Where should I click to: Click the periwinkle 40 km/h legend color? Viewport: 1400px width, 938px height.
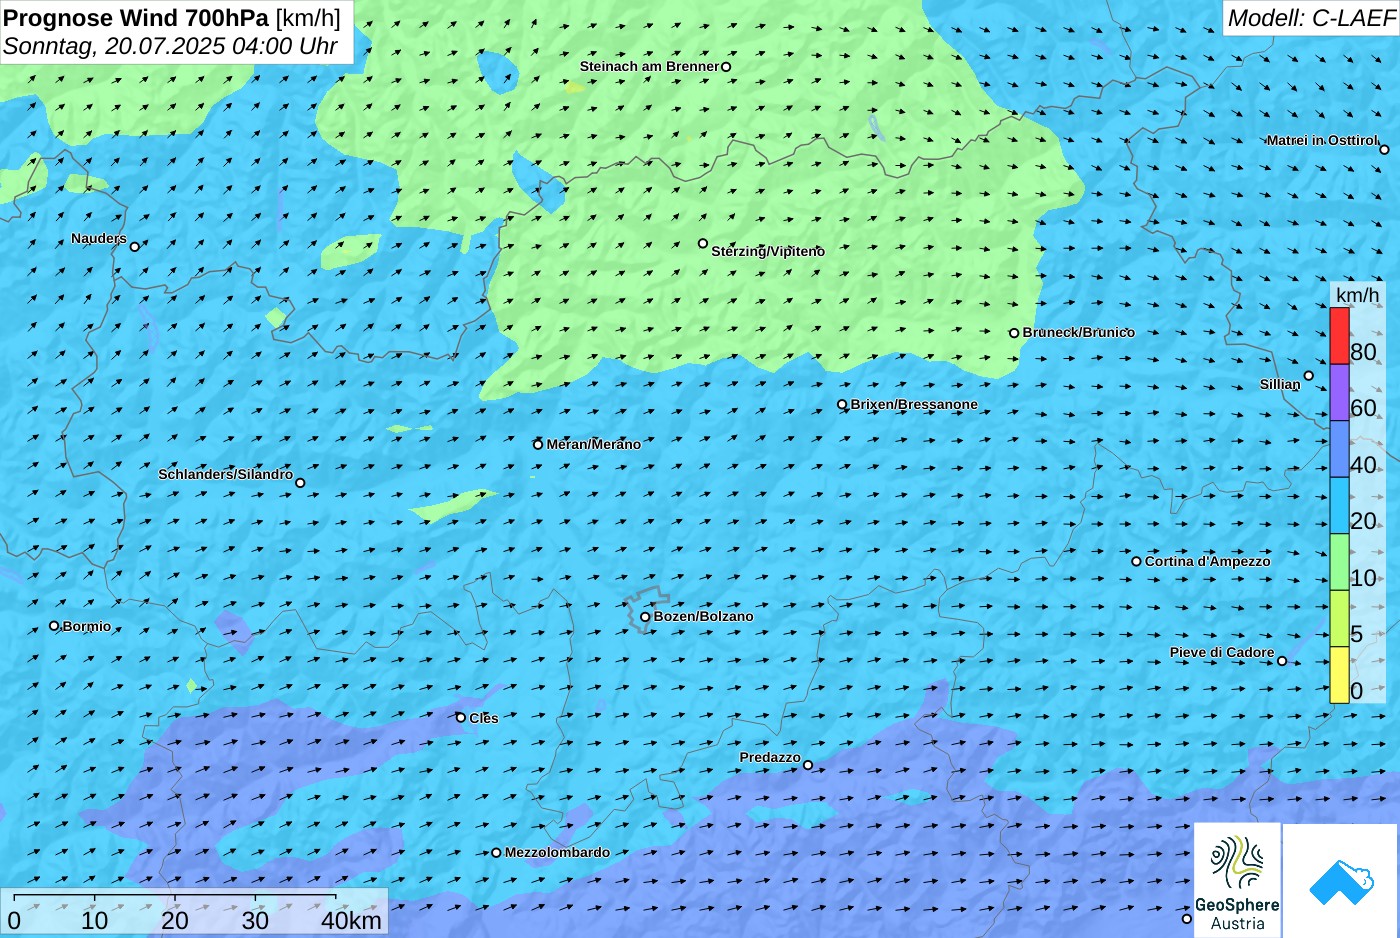1339,449
